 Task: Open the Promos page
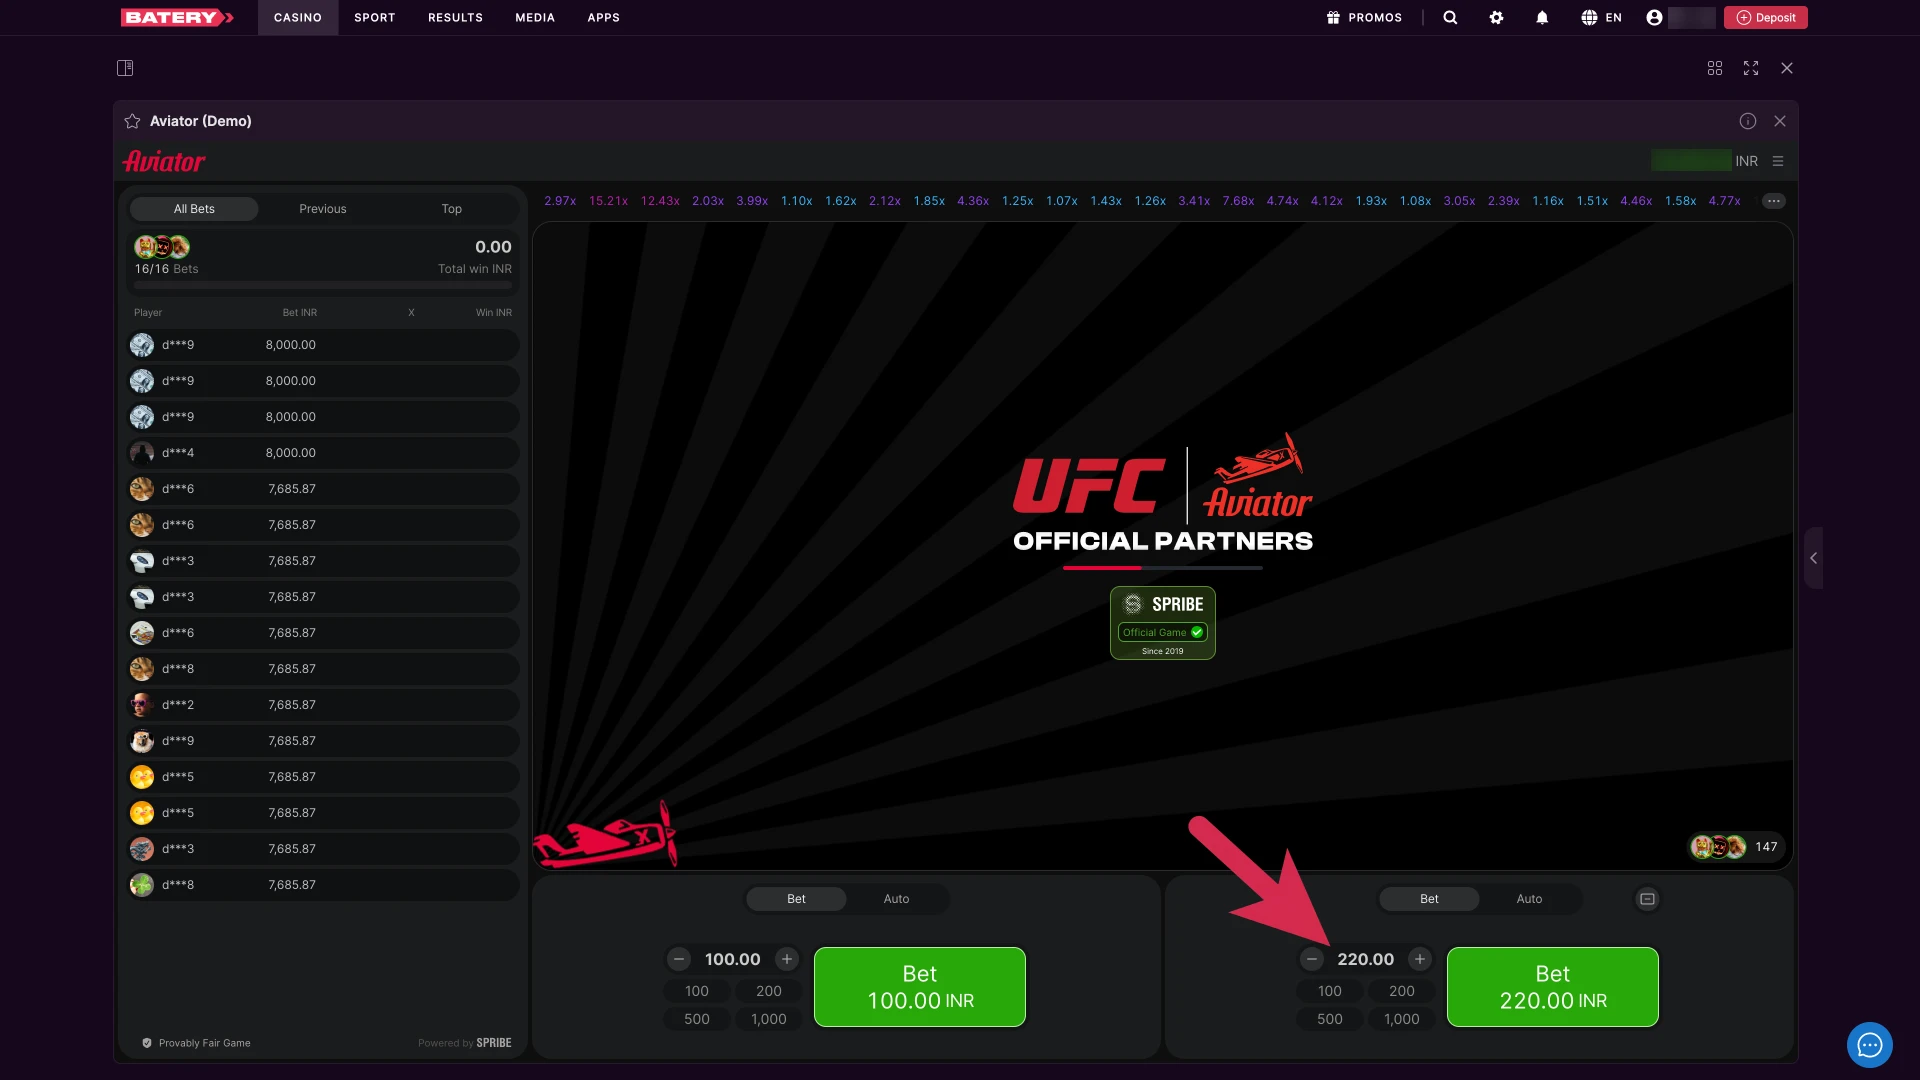coord(1364,17)
